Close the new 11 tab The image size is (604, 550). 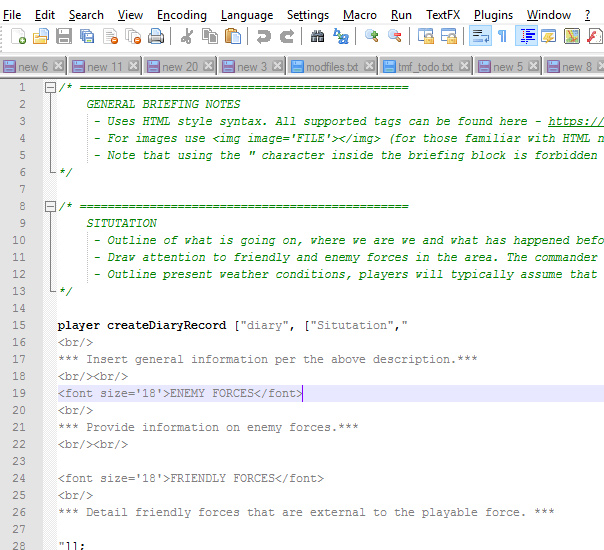(133, 66)
